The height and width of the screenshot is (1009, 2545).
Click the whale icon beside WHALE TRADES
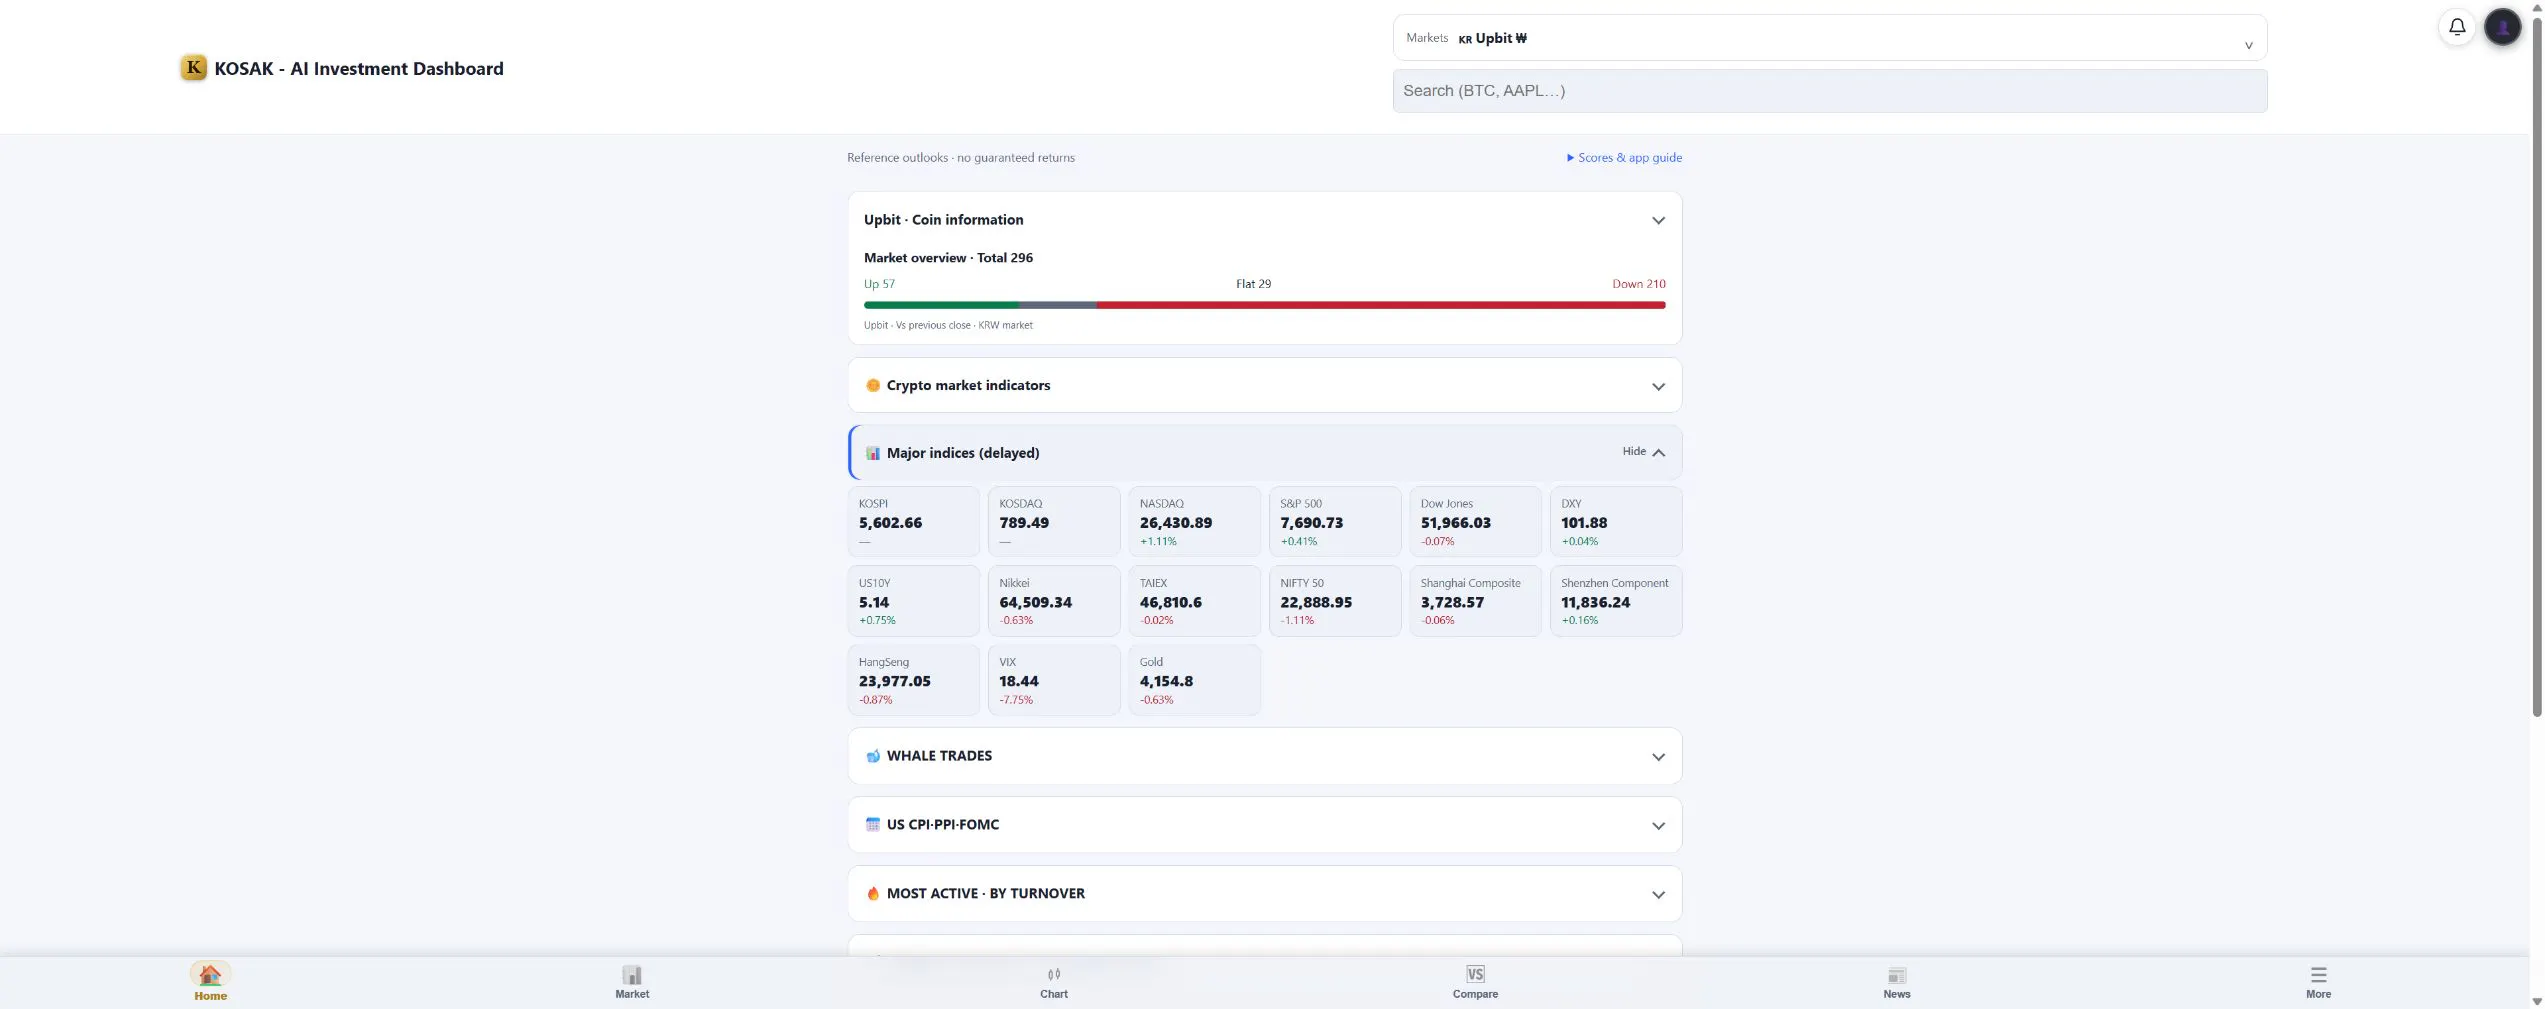click(872, 756)
